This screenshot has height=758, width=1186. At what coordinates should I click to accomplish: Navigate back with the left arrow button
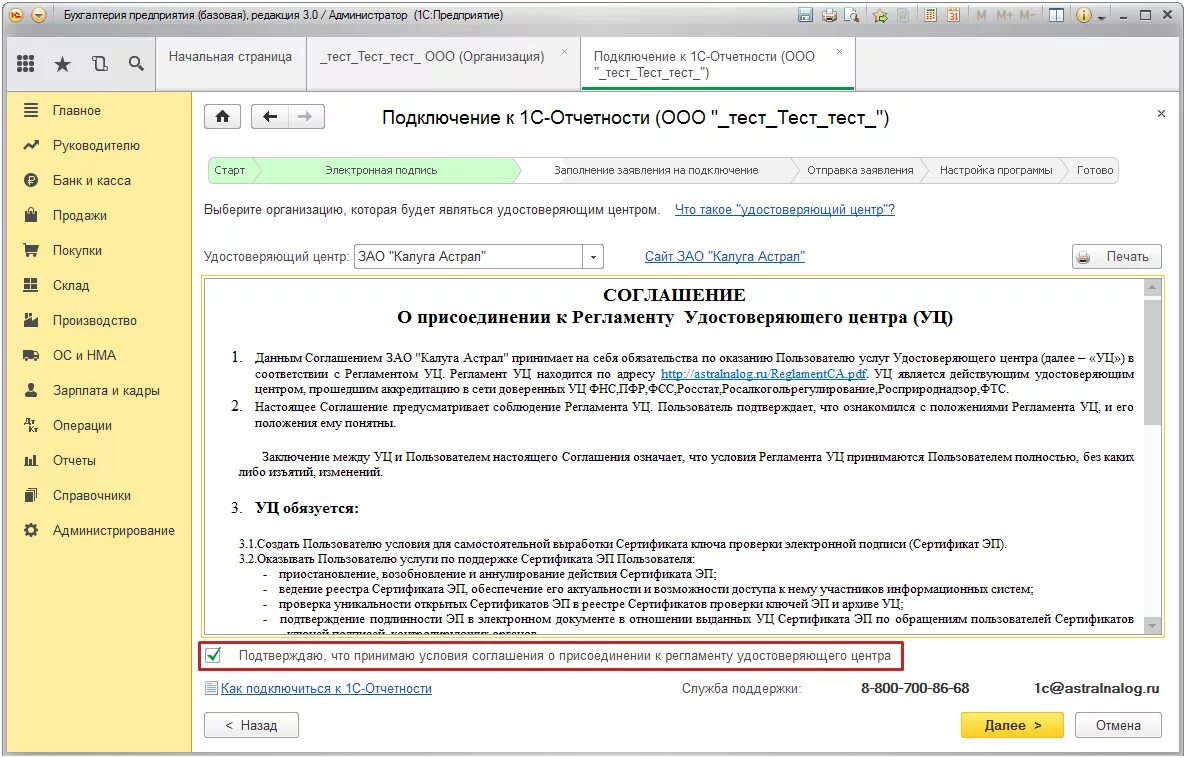point(269,116)
